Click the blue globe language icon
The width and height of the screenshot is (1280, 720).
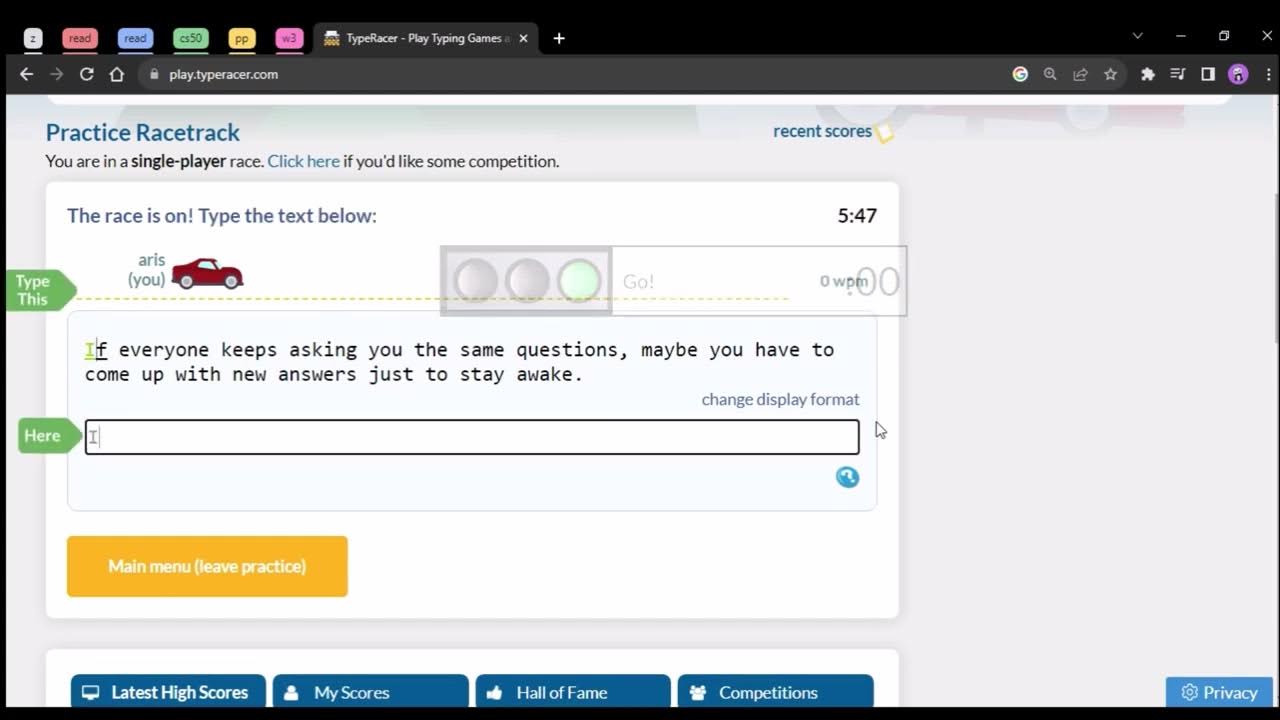click(847, 477)
